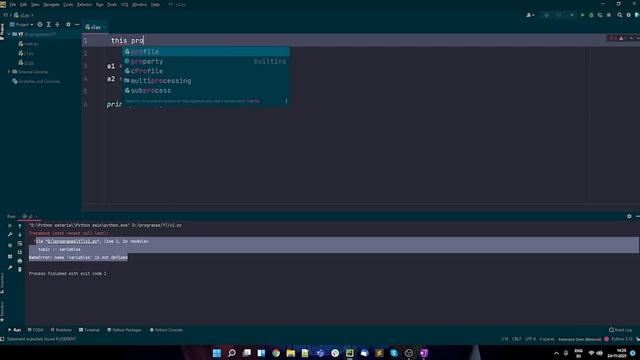This screenshot has width=640, height=360.
Task: Open the VCS menu
Action: [x=124, y=4]
